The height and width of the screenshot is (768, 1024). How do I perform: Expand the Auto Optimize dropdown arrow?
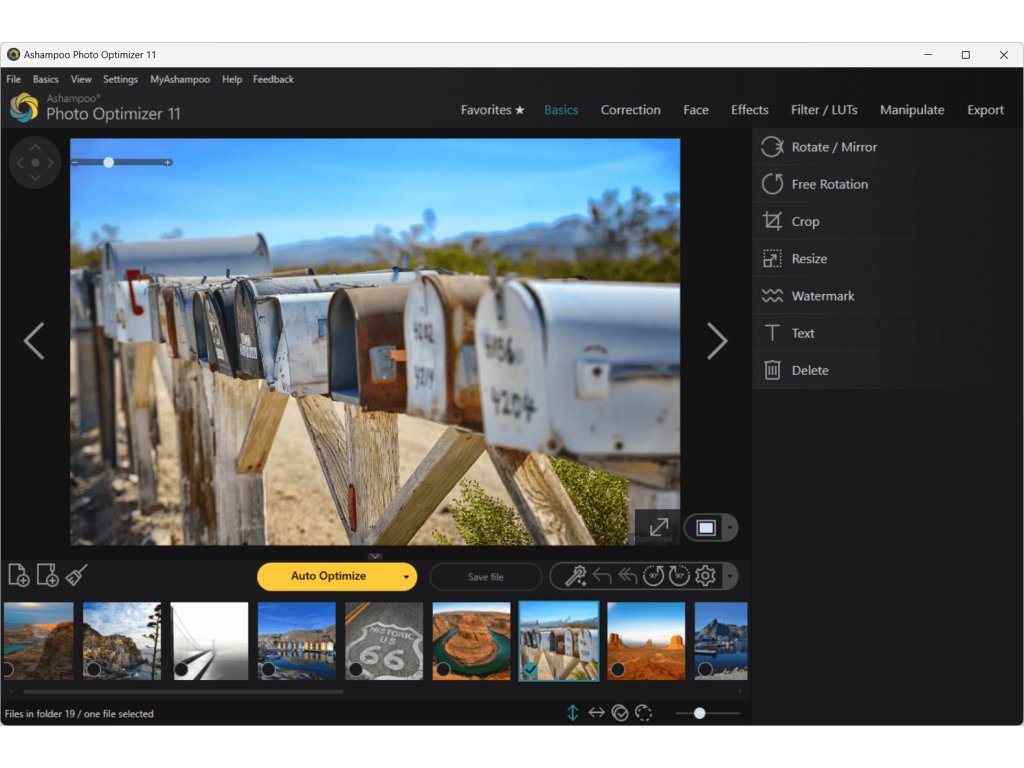point(406,577)
